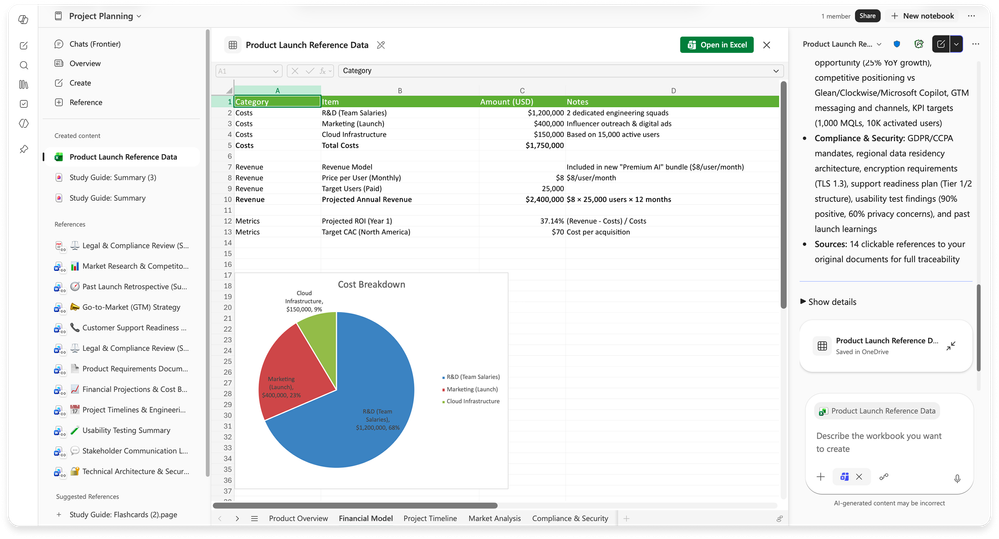
Task: Click the next-sheet arrow left of sheet tabs
Action: pos(237,519)
